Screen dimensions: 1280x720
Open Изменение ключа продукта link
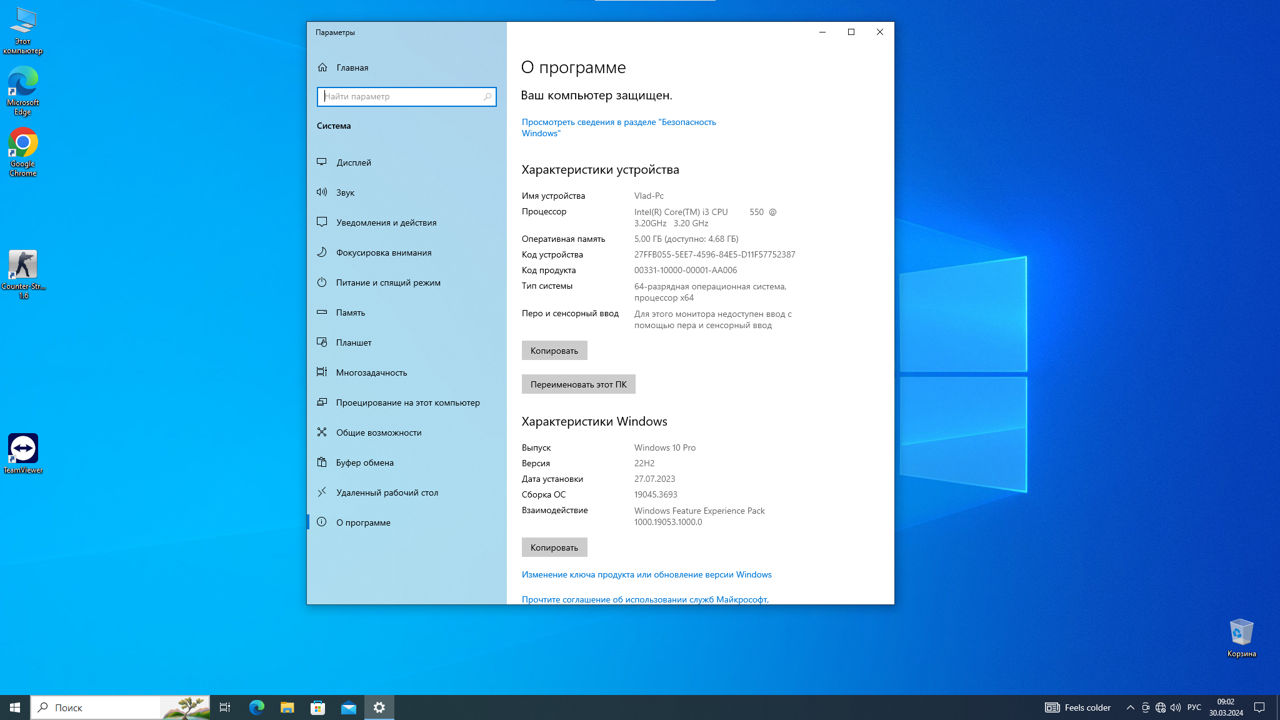647,574
